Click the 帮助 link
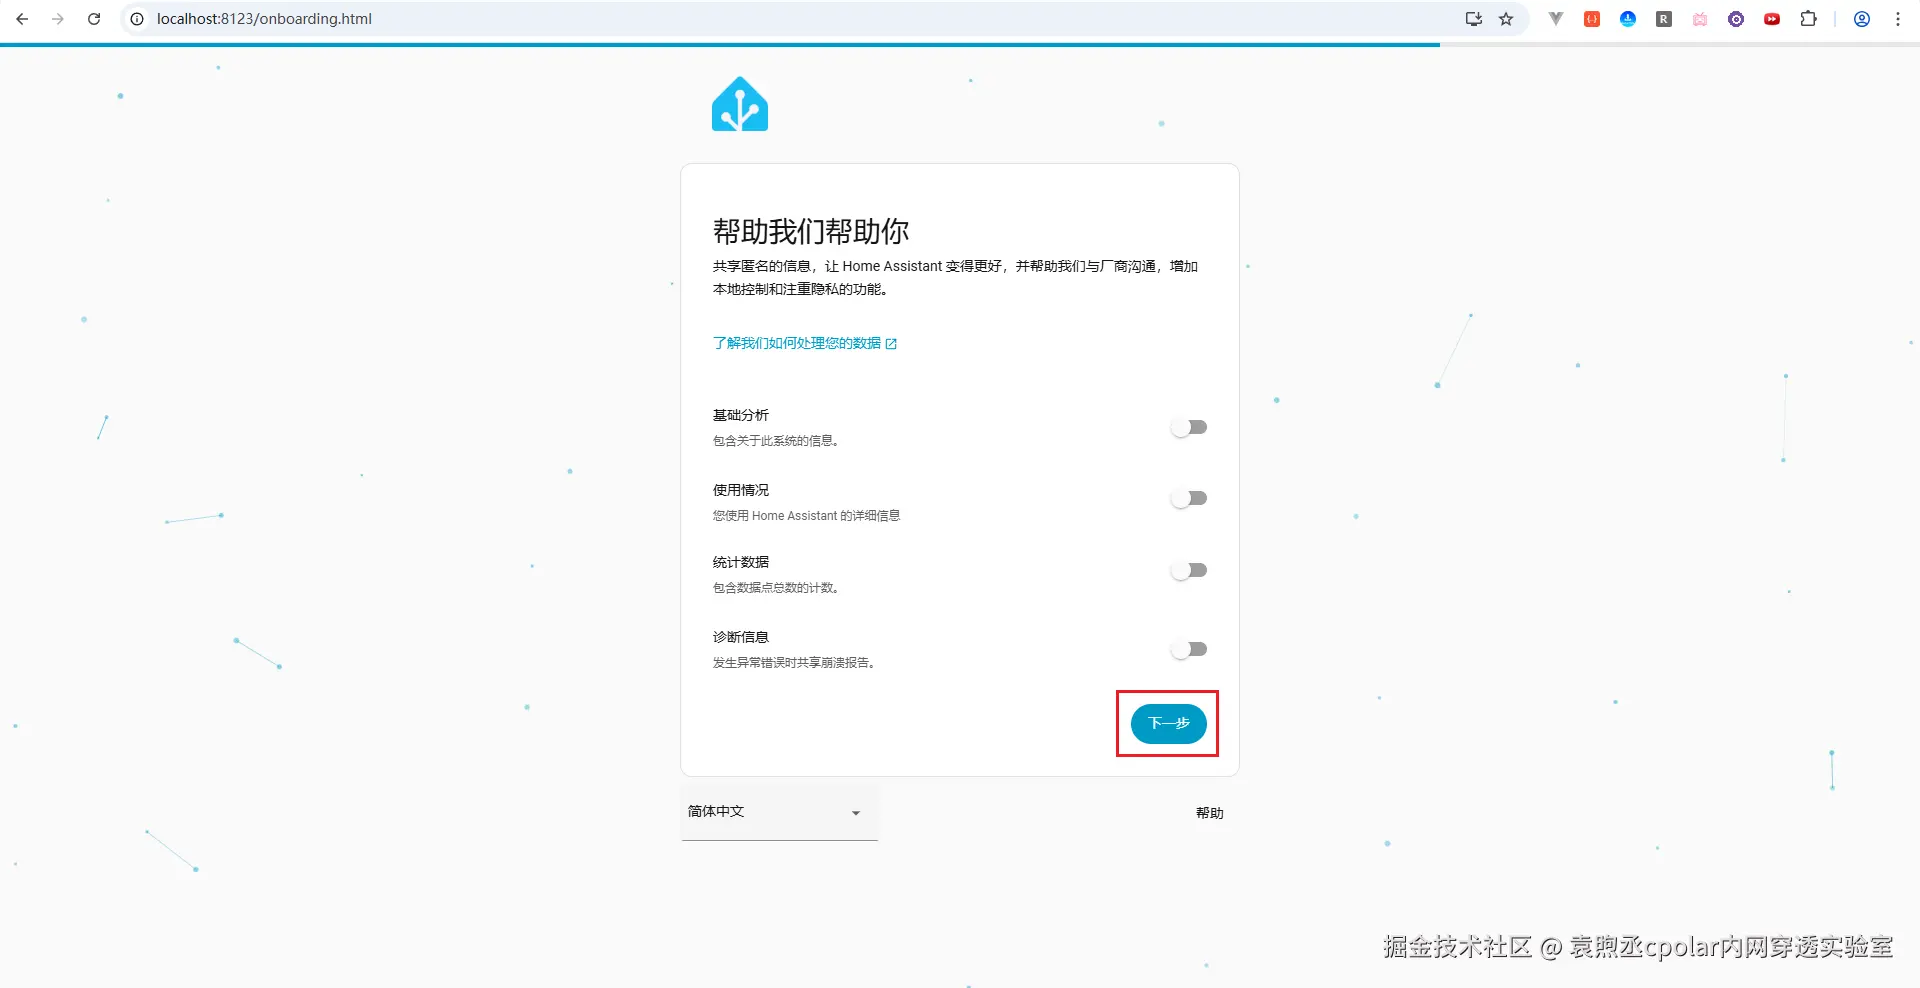1920x988 pixels. tap(1210, 813)
